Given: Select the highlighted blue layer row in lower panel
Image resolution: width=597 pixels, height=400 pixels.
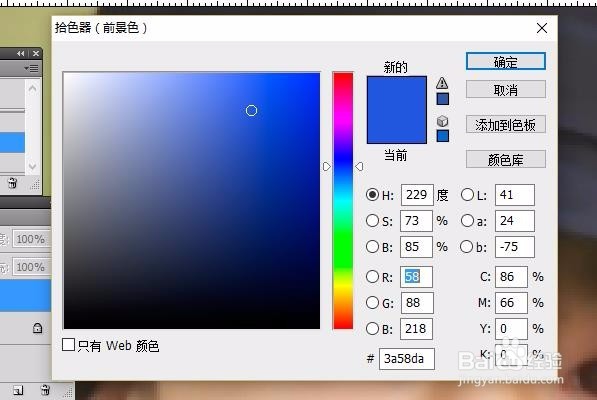Looking at the screenshot, I should pyautogui.click(x=26, y=296).
